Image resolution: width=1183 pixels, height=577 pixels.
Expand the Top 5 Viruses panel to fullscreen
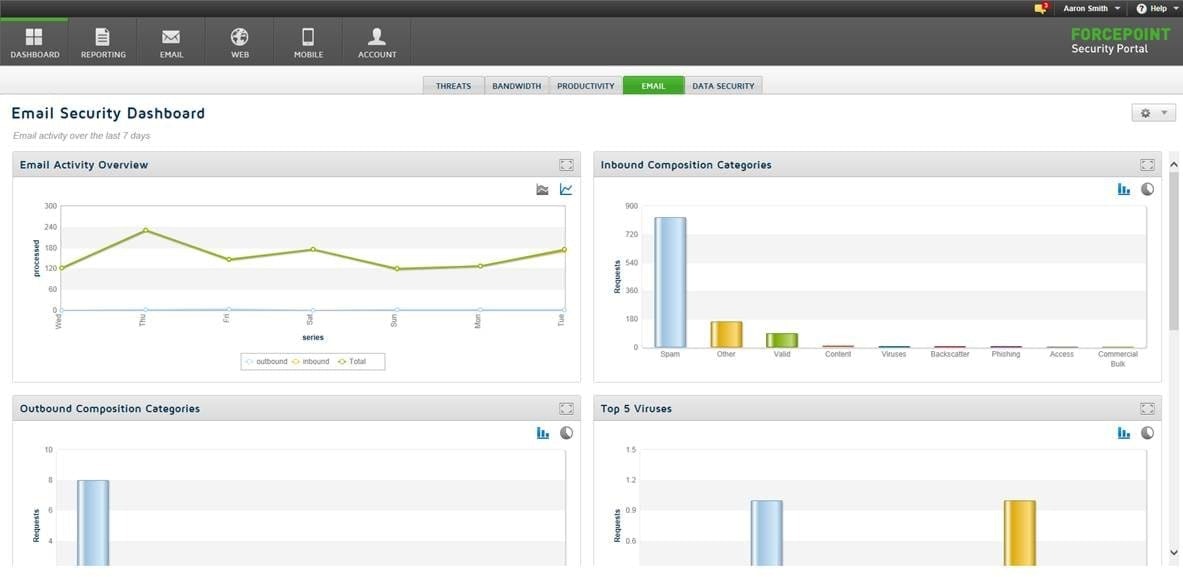coord(1147,408)
